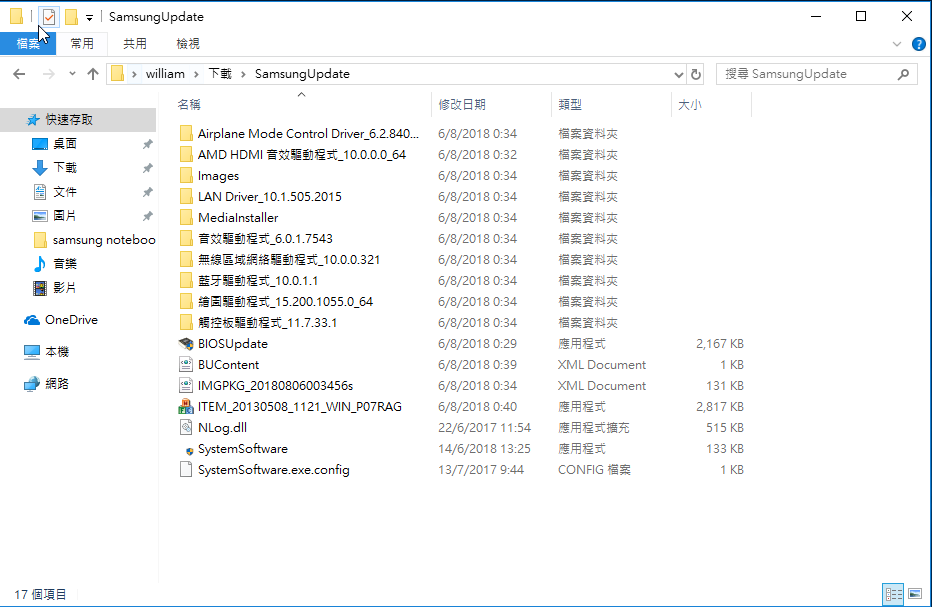Click william in the address breadcrumb

(x=165, y=74)
